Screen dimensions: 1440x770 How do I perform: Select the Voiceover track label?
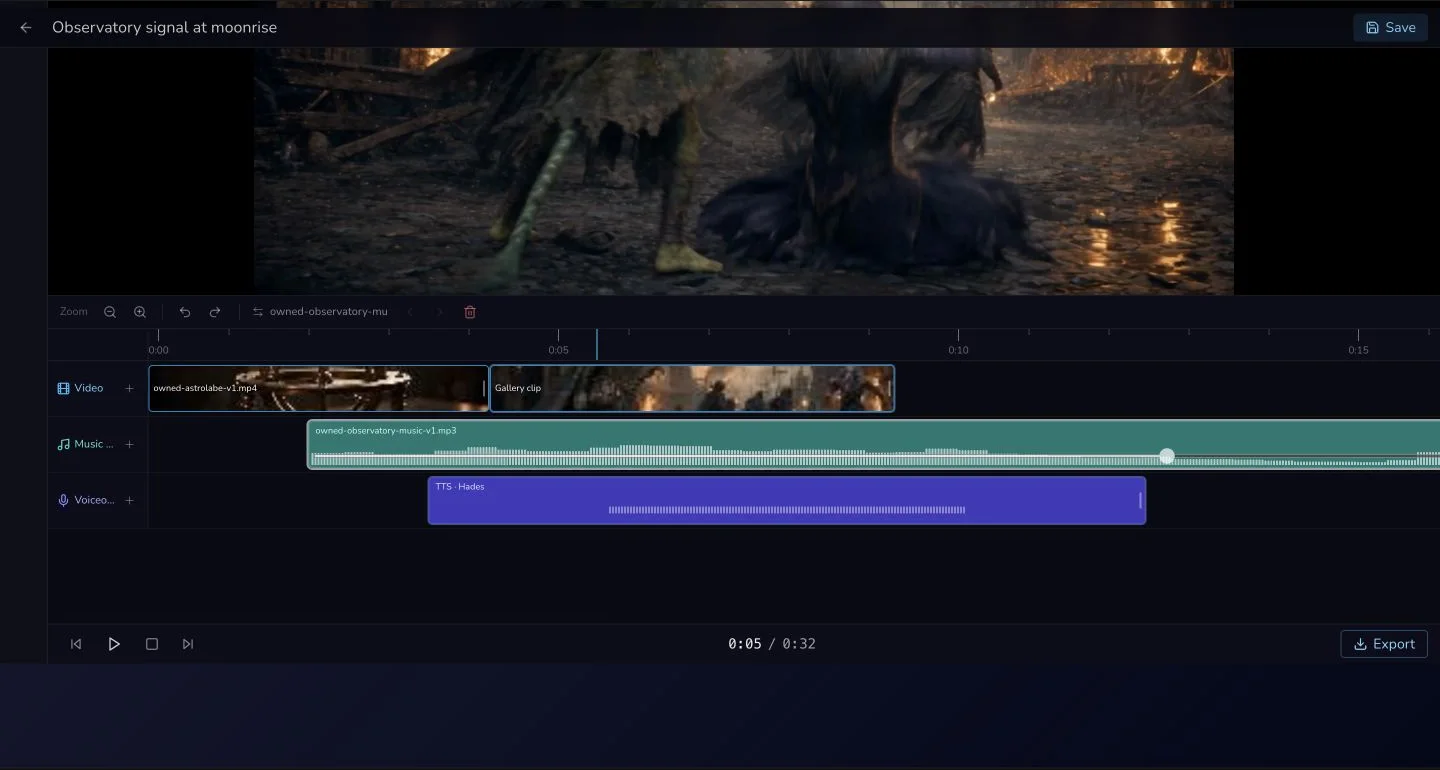pyautogui.click(x=94, y=500)
